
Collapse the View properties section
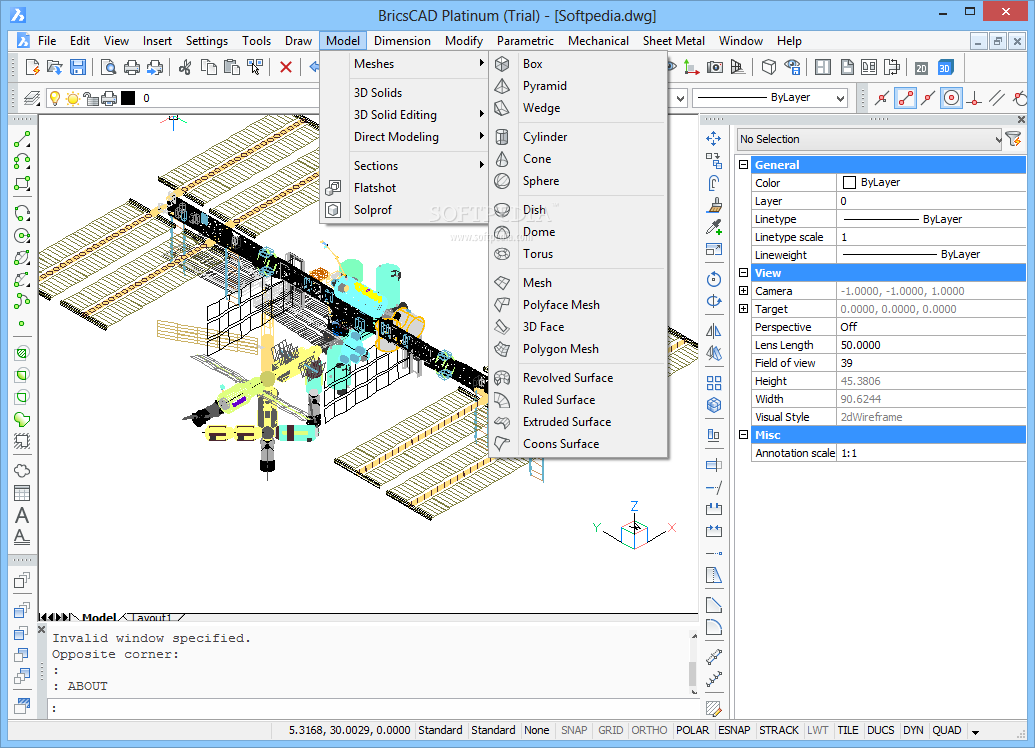[x=743, y=273]
